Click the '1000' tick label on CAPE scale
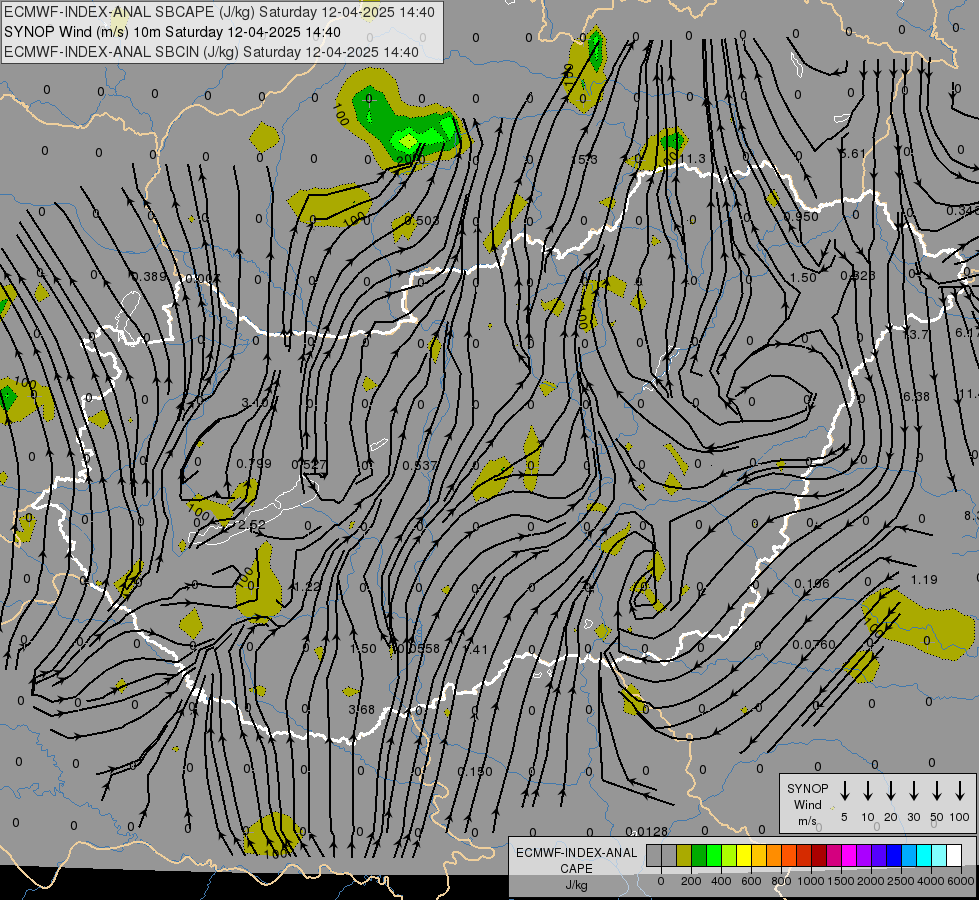Viewport: 979px width, 900px height. click(x=811, y=881)
